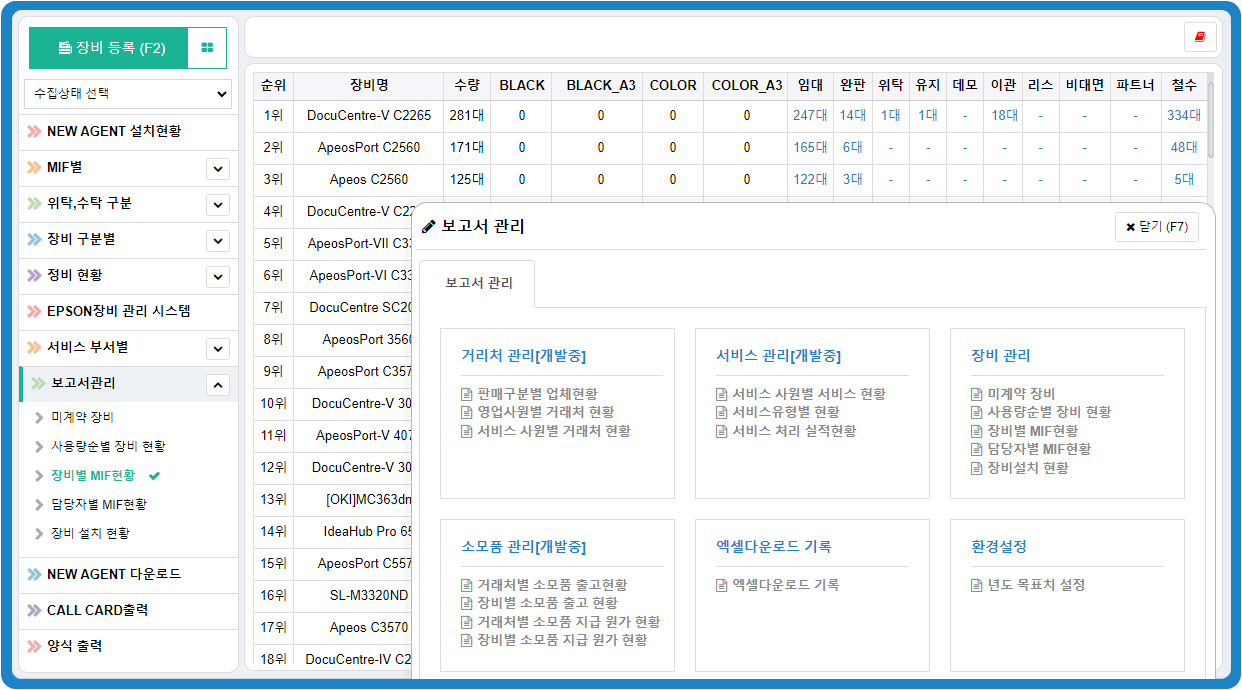Click the 파트너 column header
Viewport: 1242px width, 690px height.
tap(1135, 85)
